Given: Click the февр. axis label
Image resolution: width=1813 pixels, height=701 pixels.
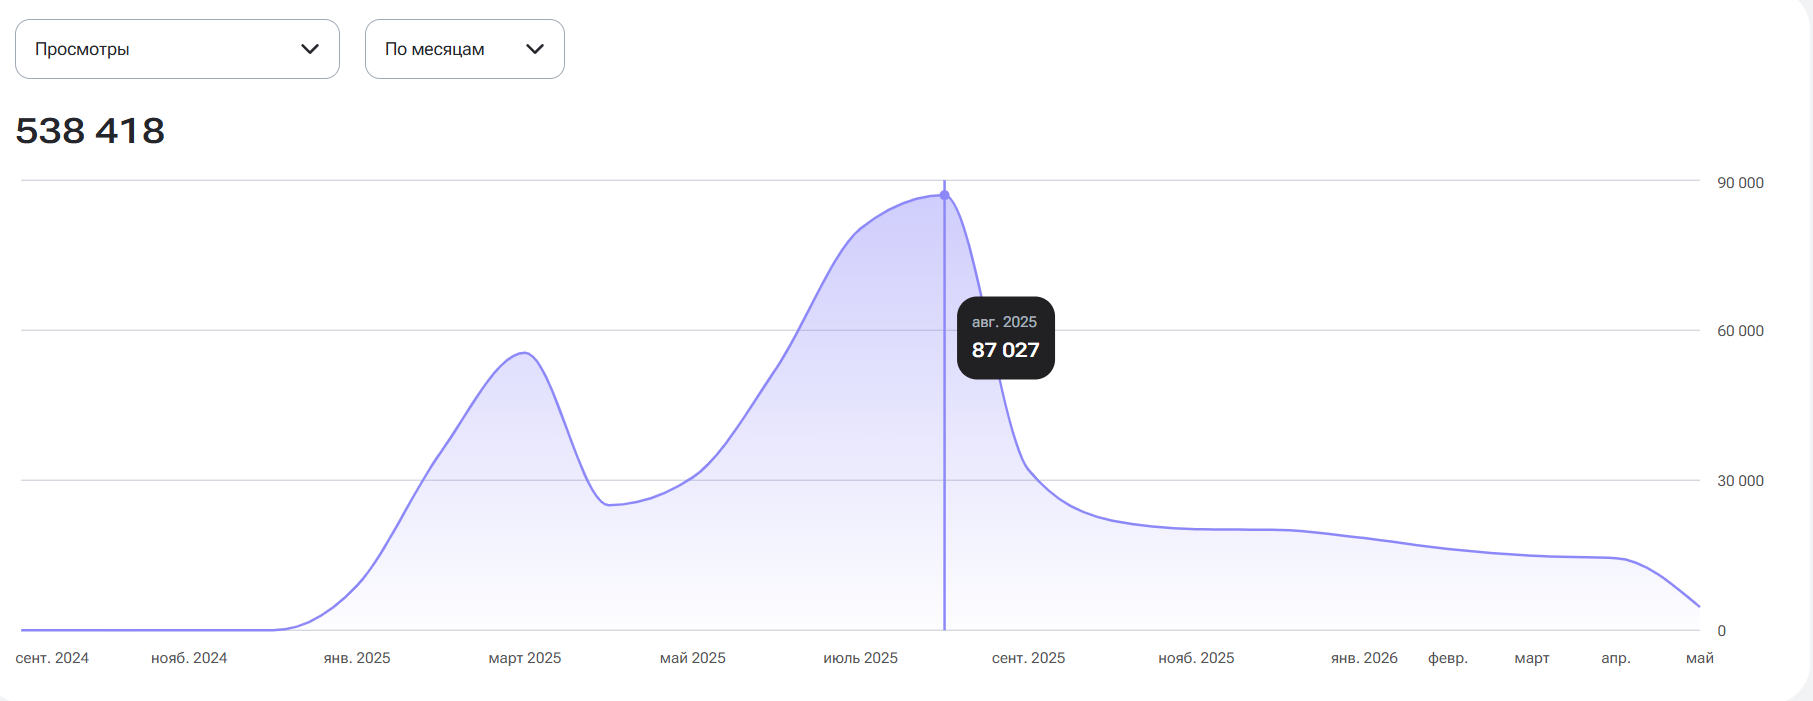Looking at the screenshot, I should (x=1448, y=658).
